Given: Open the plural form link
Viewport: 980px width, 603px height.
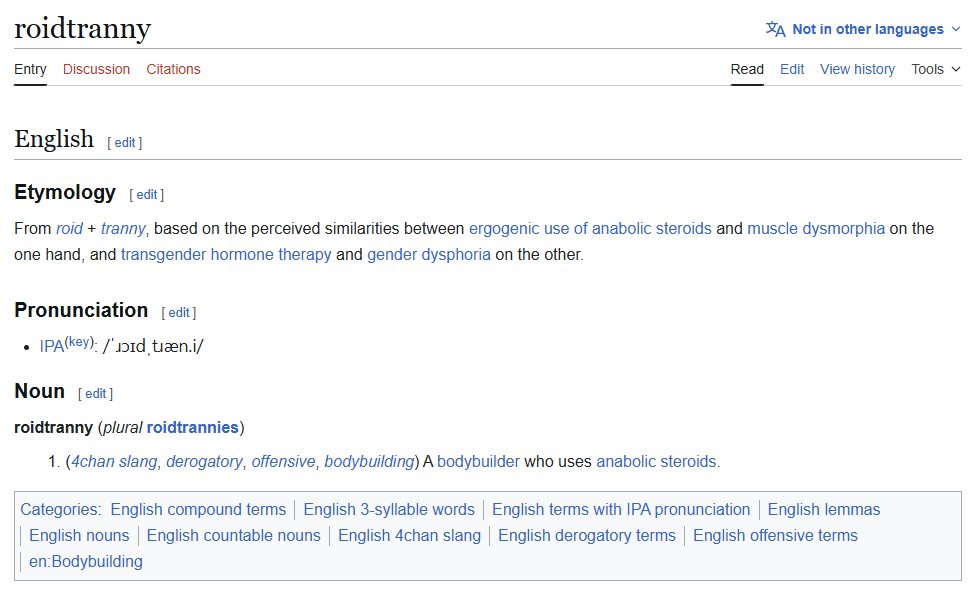Looking at the screenshot, I should (192, 428).
